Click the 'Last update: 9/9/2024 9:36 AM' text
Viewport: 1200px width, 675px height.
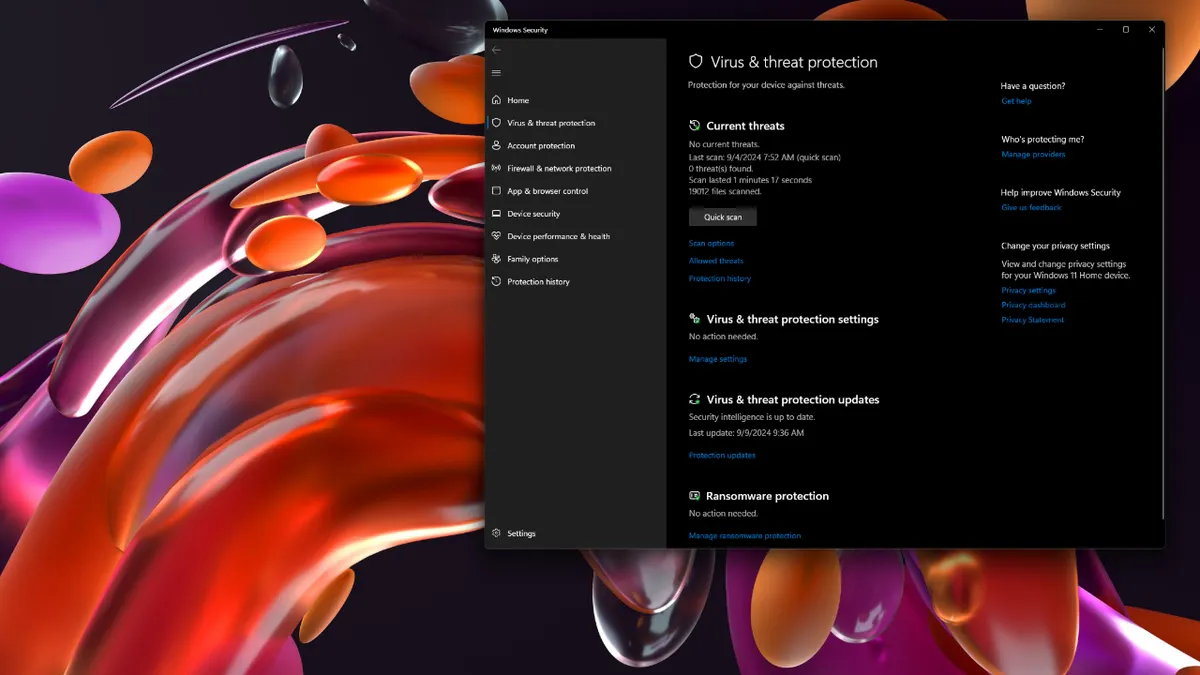pyautogui.click(x=746, y=433)
